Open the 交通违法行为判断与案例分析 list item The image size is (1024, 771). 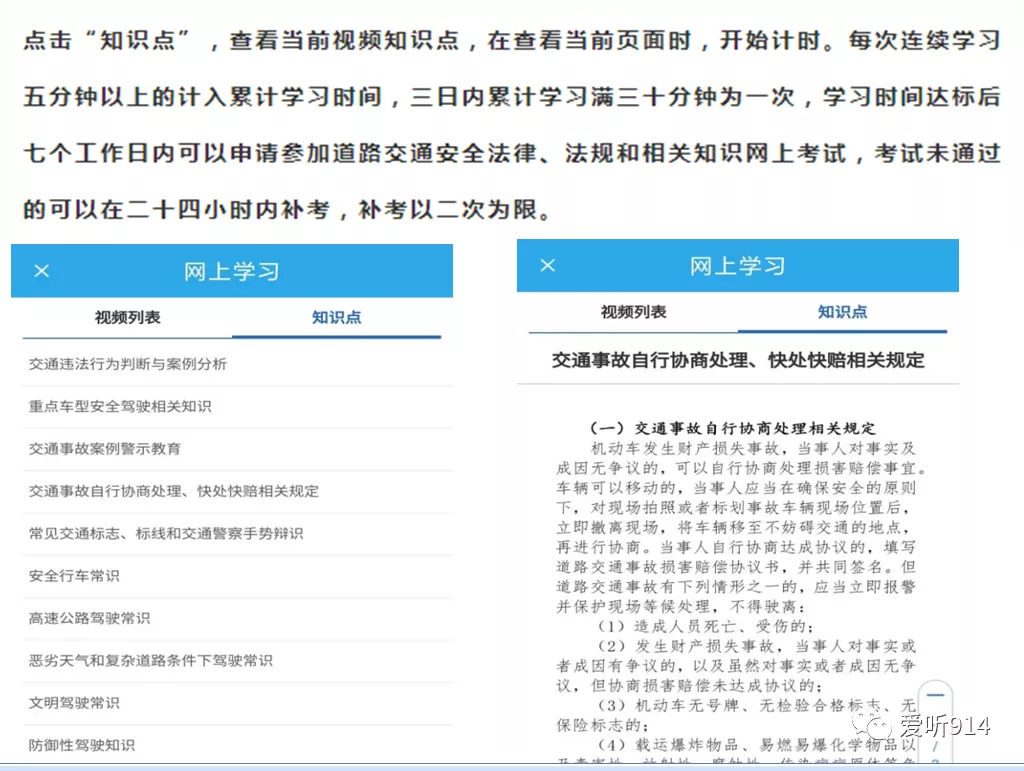pos(238,364)
